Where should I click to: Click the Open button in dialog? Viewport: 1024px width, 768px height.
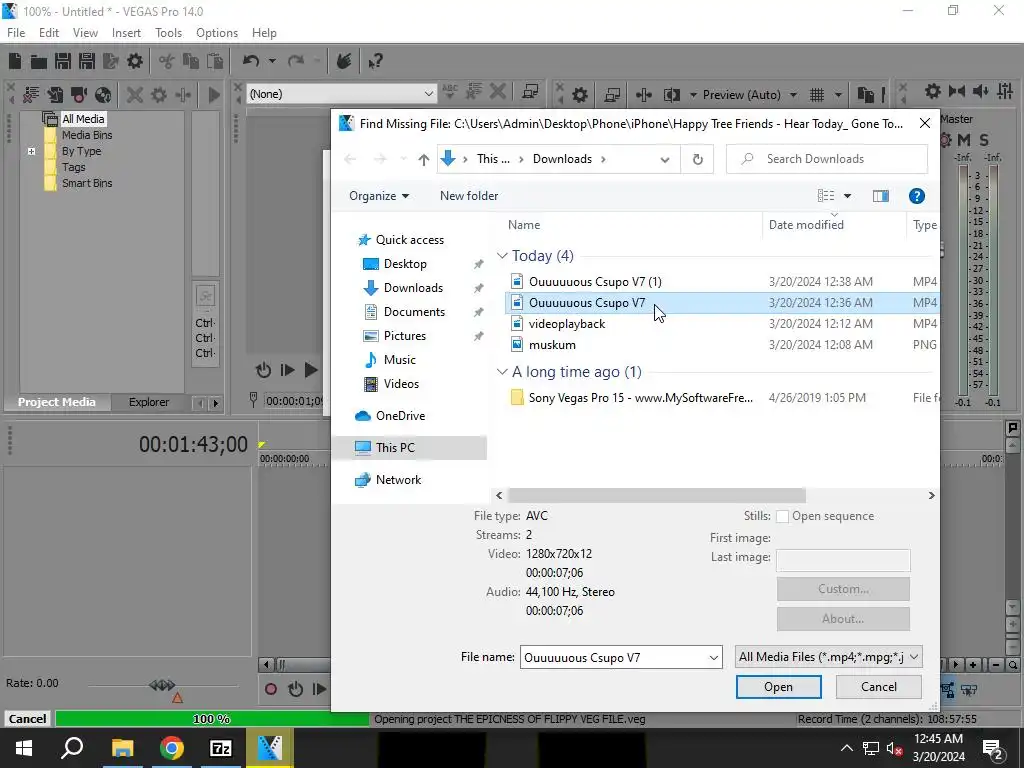click(778, 687)
